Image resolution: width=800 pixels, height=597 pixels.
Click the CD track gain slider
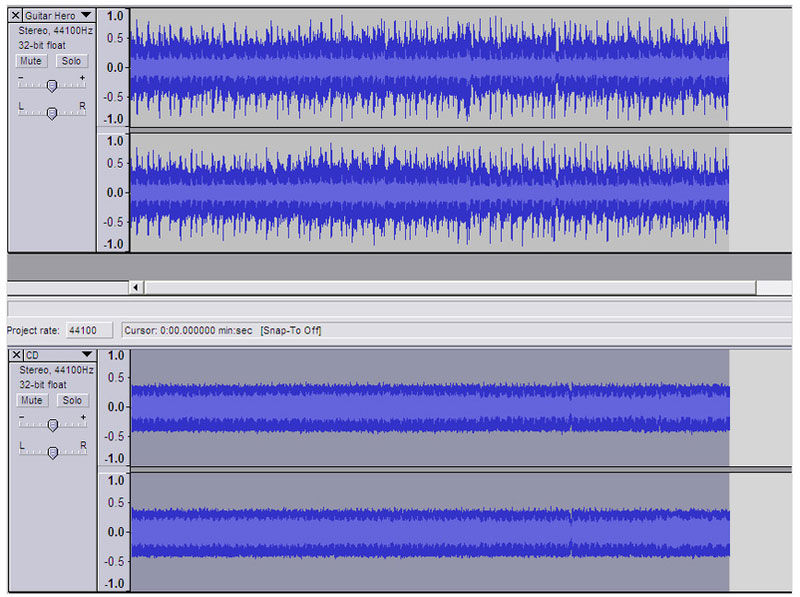coord(53,424)
